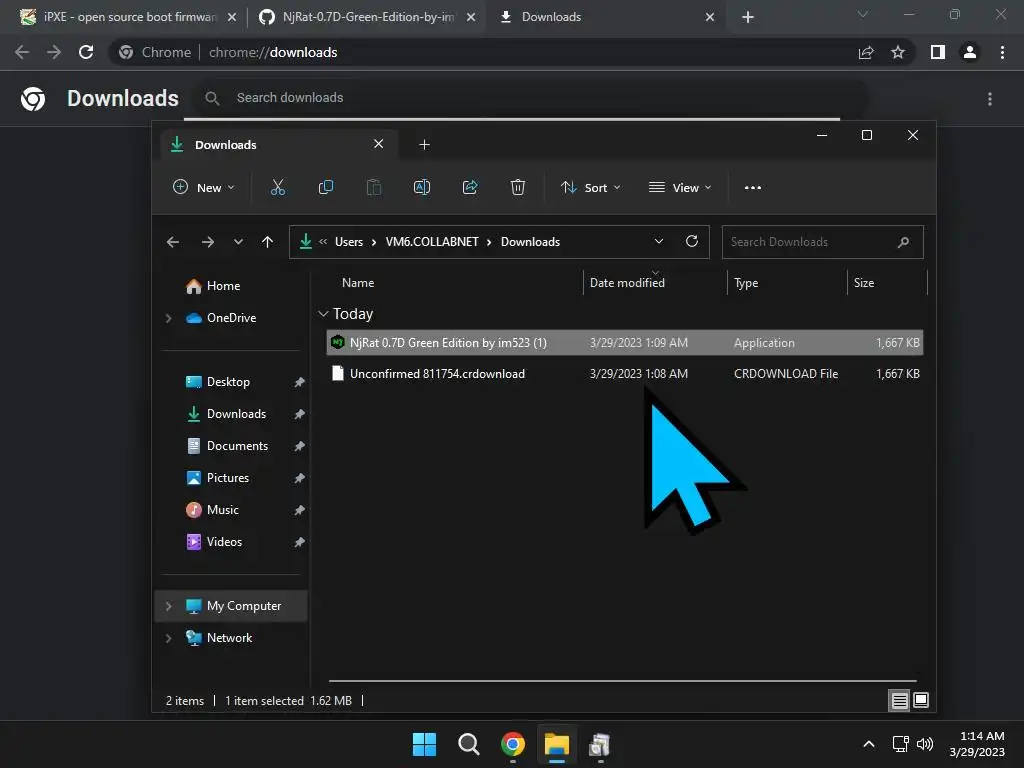
Task: Add a new File Explorer tab
Action: tap(424, 145)
